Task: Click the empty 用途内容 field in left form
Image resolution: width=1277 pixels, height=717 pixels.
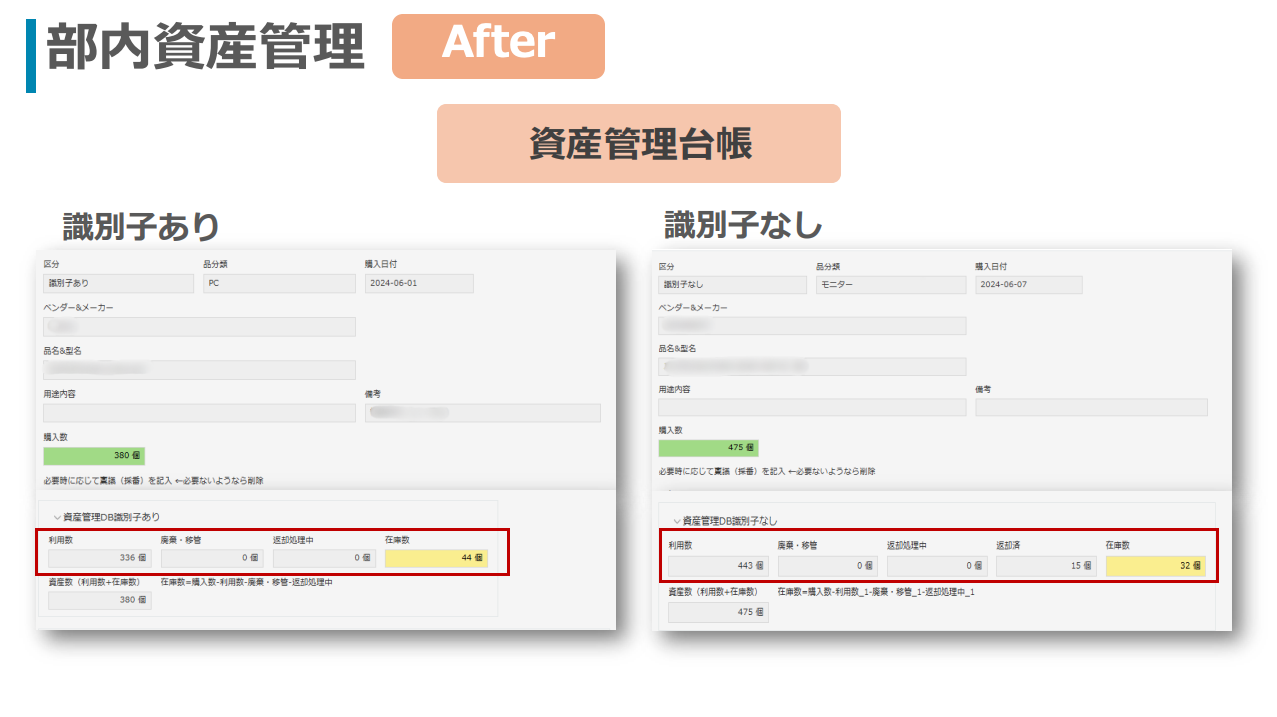Action: (x=199, y=413)
